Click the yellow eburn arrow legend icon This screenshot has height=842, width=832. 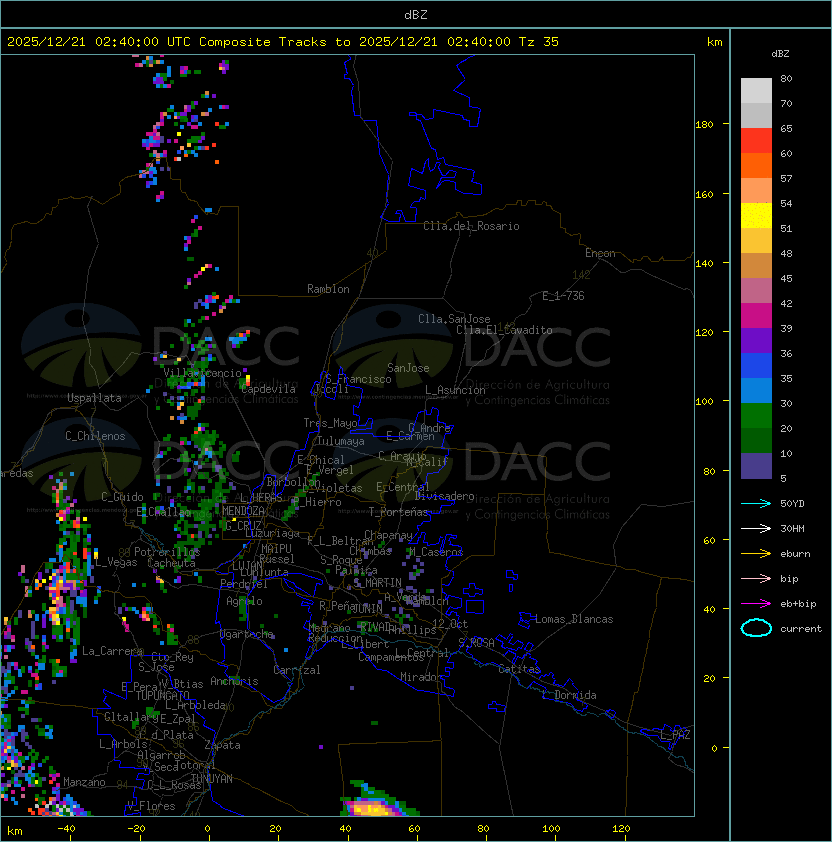point(756,554)
